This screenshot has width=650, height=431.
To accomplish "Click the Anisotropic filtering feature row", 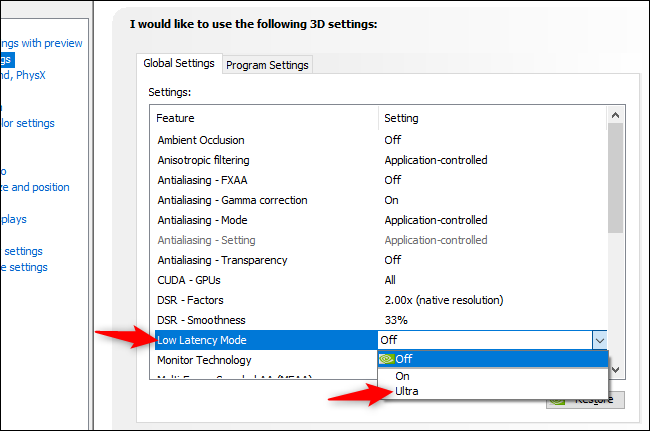I will click(204, 160).
